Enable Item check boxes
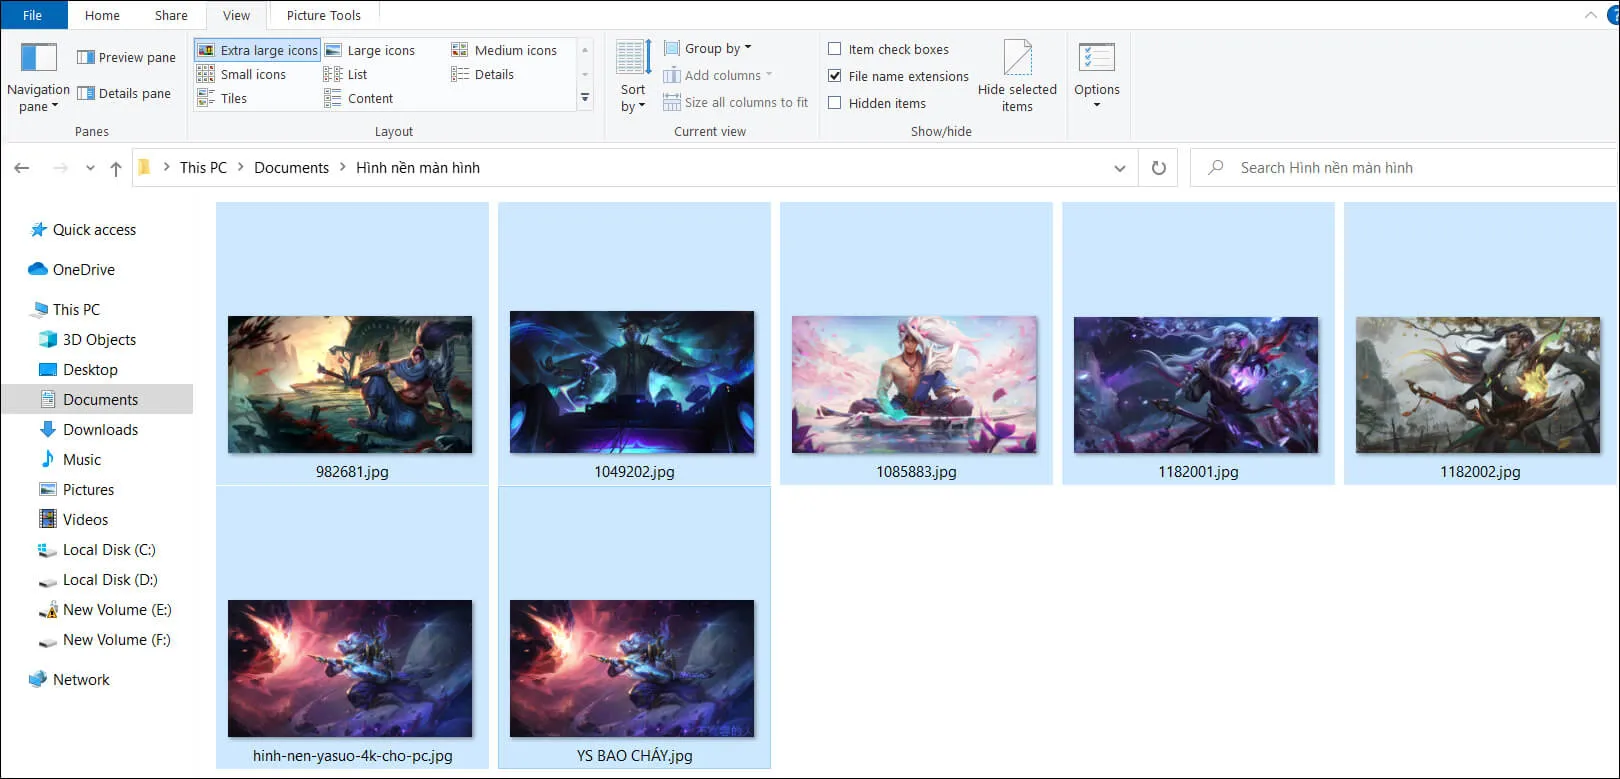 pos(835,49)
